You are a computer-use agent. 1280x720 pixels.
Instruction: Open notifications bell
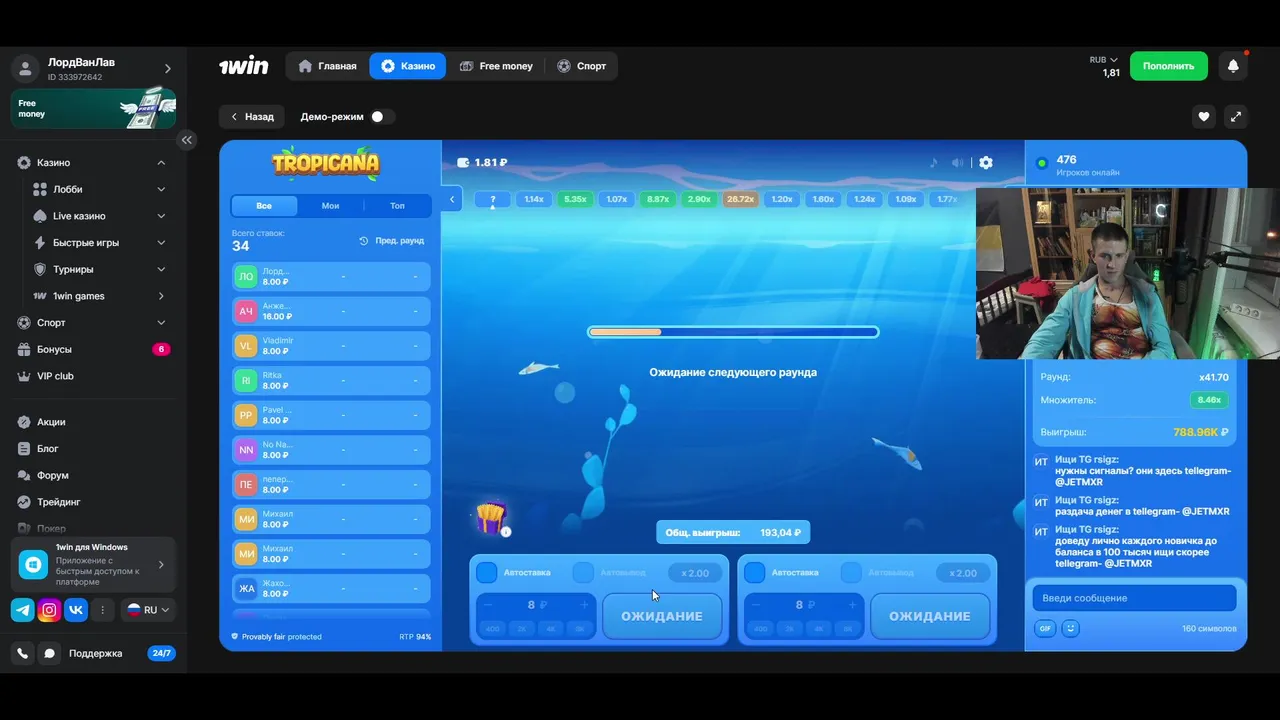[x=1233, y=66]
